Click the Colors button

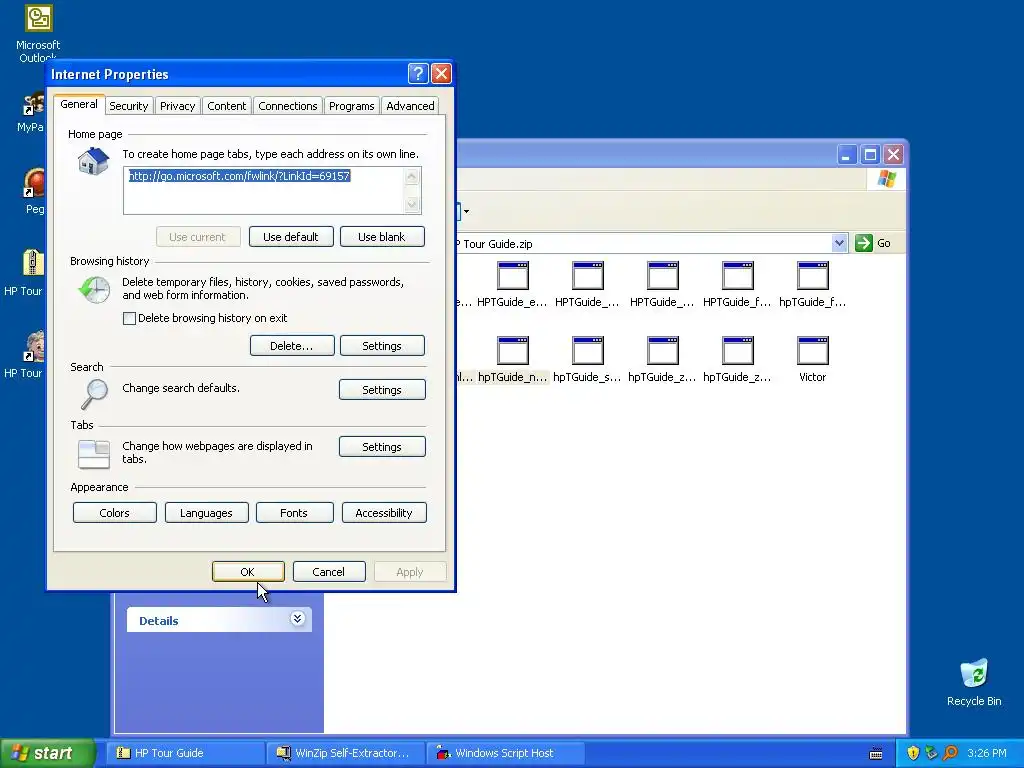point(115,513)
